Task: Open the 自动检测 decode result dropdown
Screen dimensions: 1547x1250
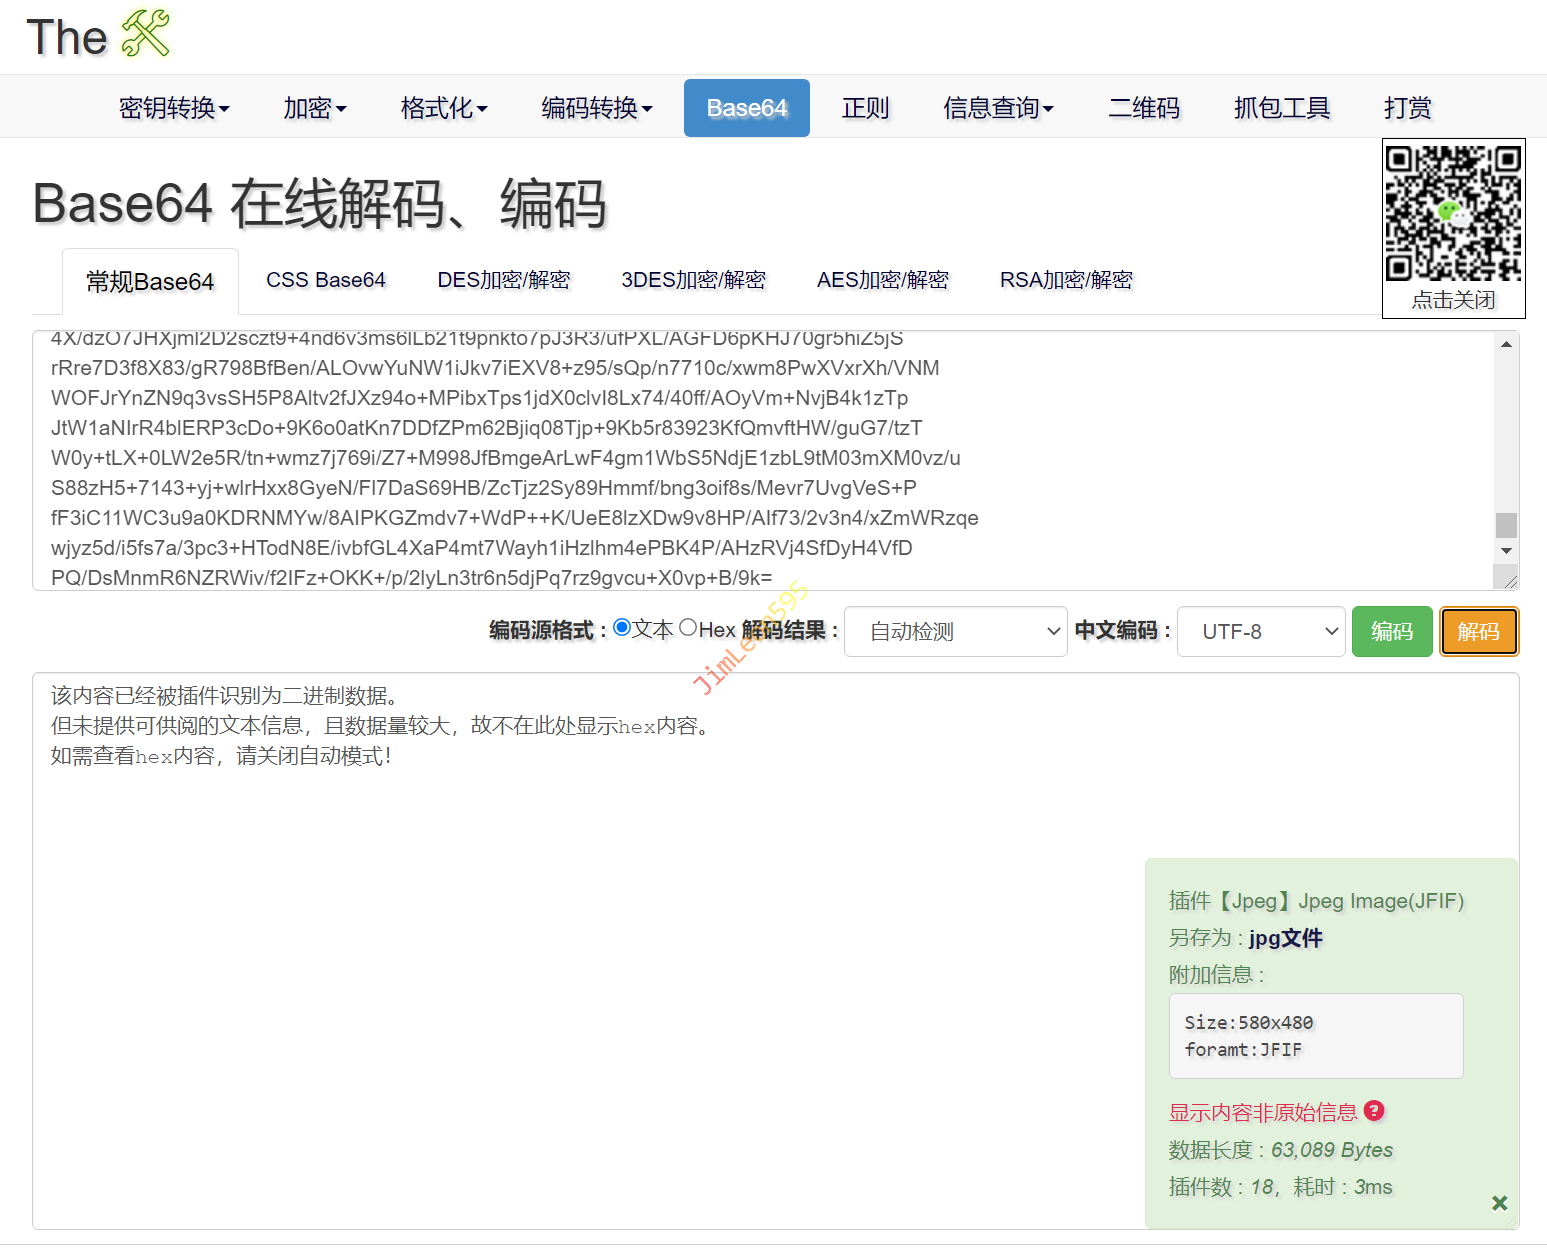Action: pos(955,632)
